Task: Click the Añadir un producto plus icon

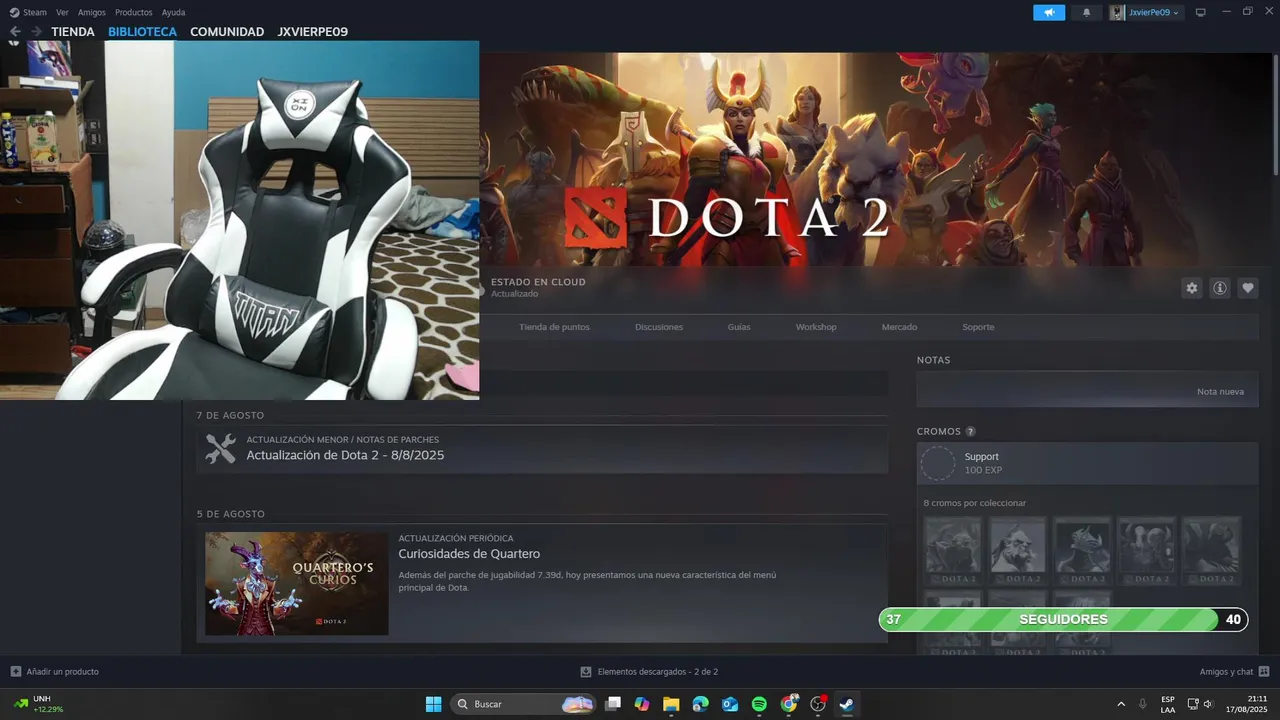Action: point(15,672)
